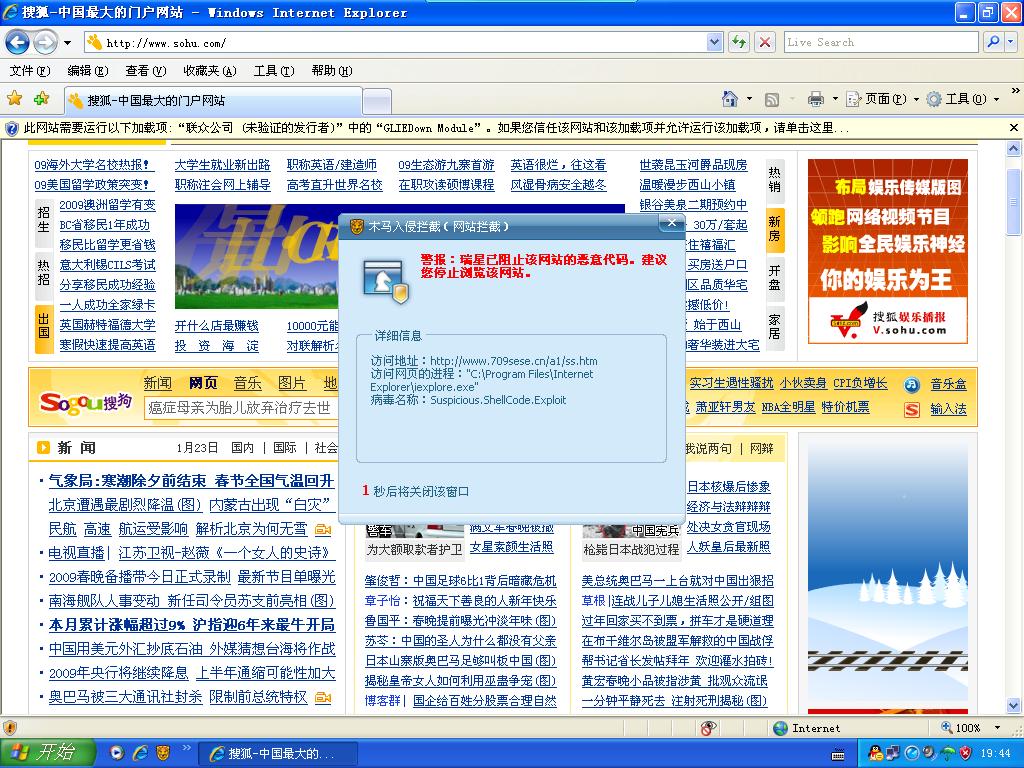Image resolution: width=1024 pixels, height=768 pixels.
Task: Open search provider options dropdown arrow
Action: (x=1011, y=42)
